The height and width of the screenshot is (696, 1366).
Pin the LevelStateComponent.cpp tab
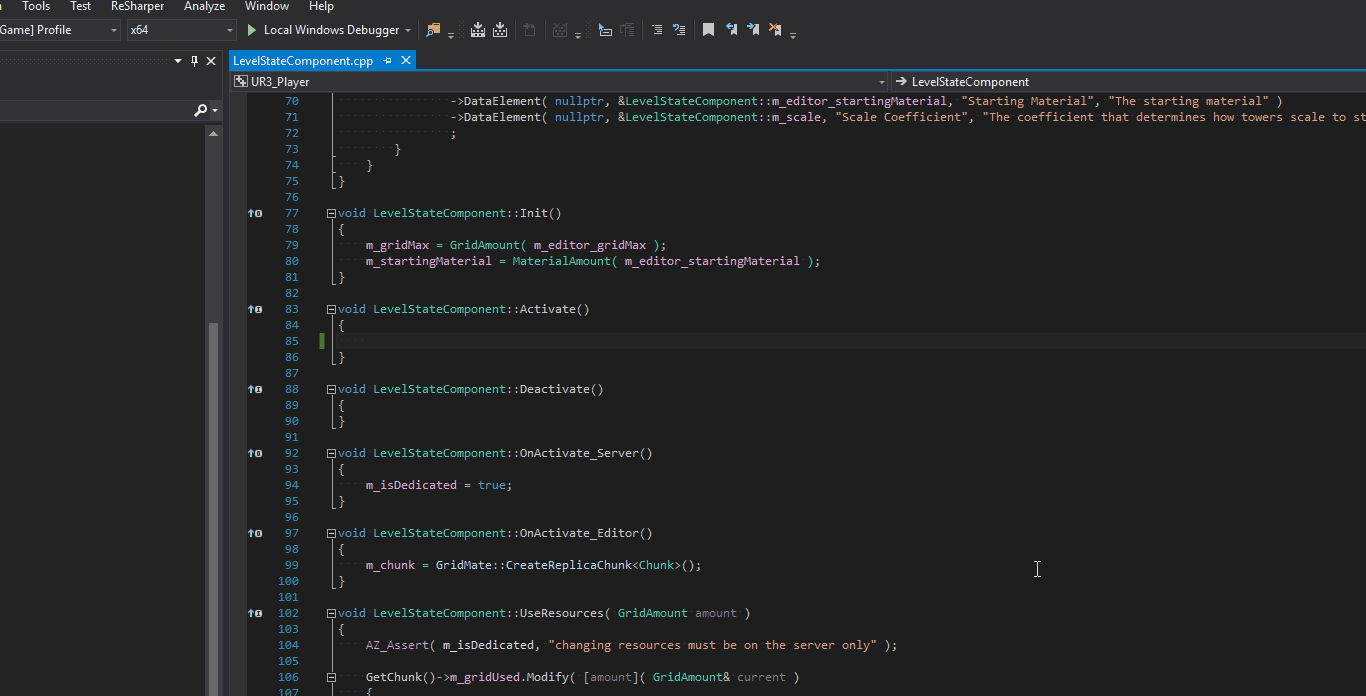(388, 61)
